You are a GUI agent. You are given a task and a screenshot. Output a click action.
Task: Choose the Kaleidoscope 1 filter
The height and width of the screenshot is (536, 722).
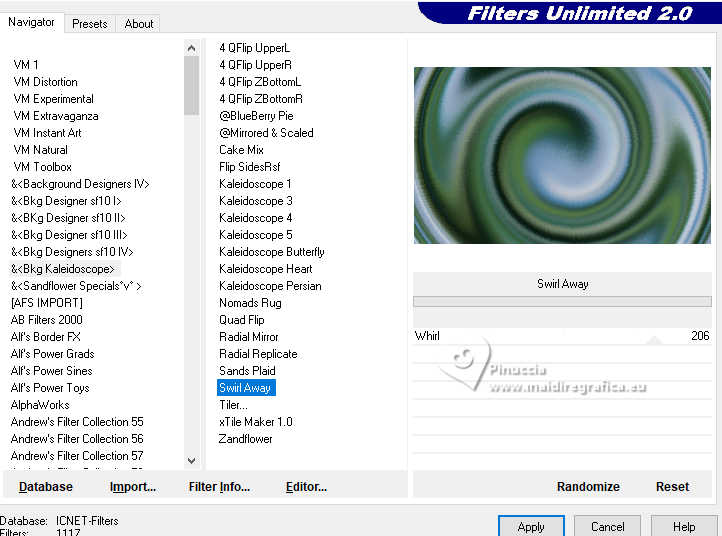tap(255, 184)
